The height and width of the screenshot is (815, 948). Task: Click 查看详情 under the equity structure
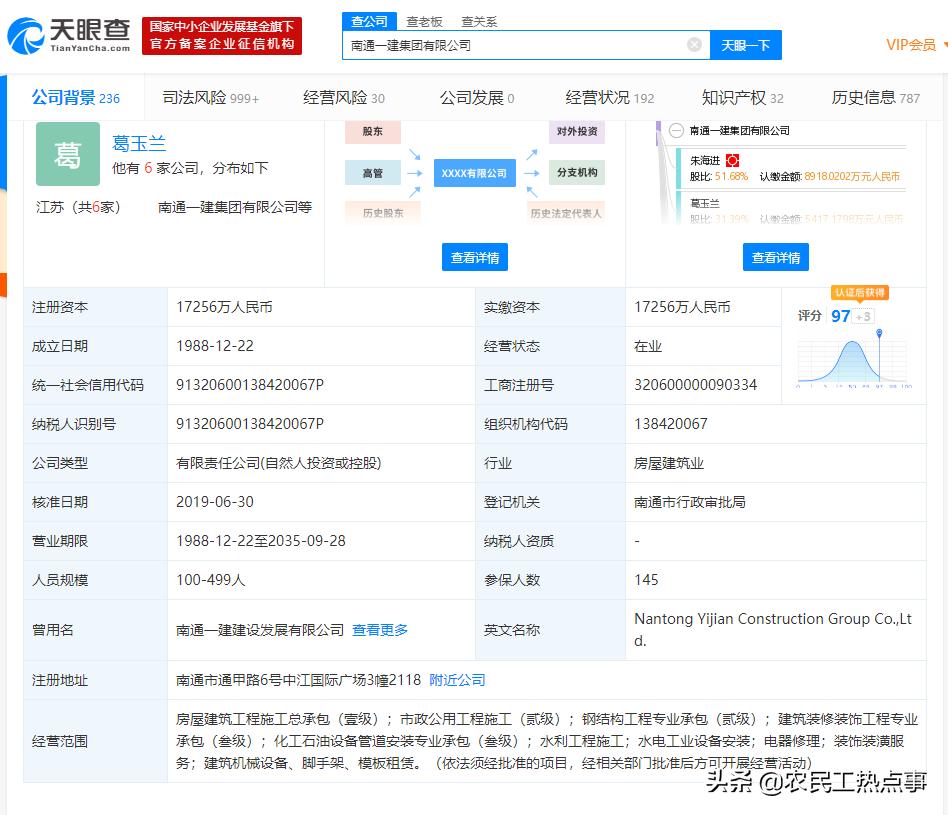click(775, 257)
